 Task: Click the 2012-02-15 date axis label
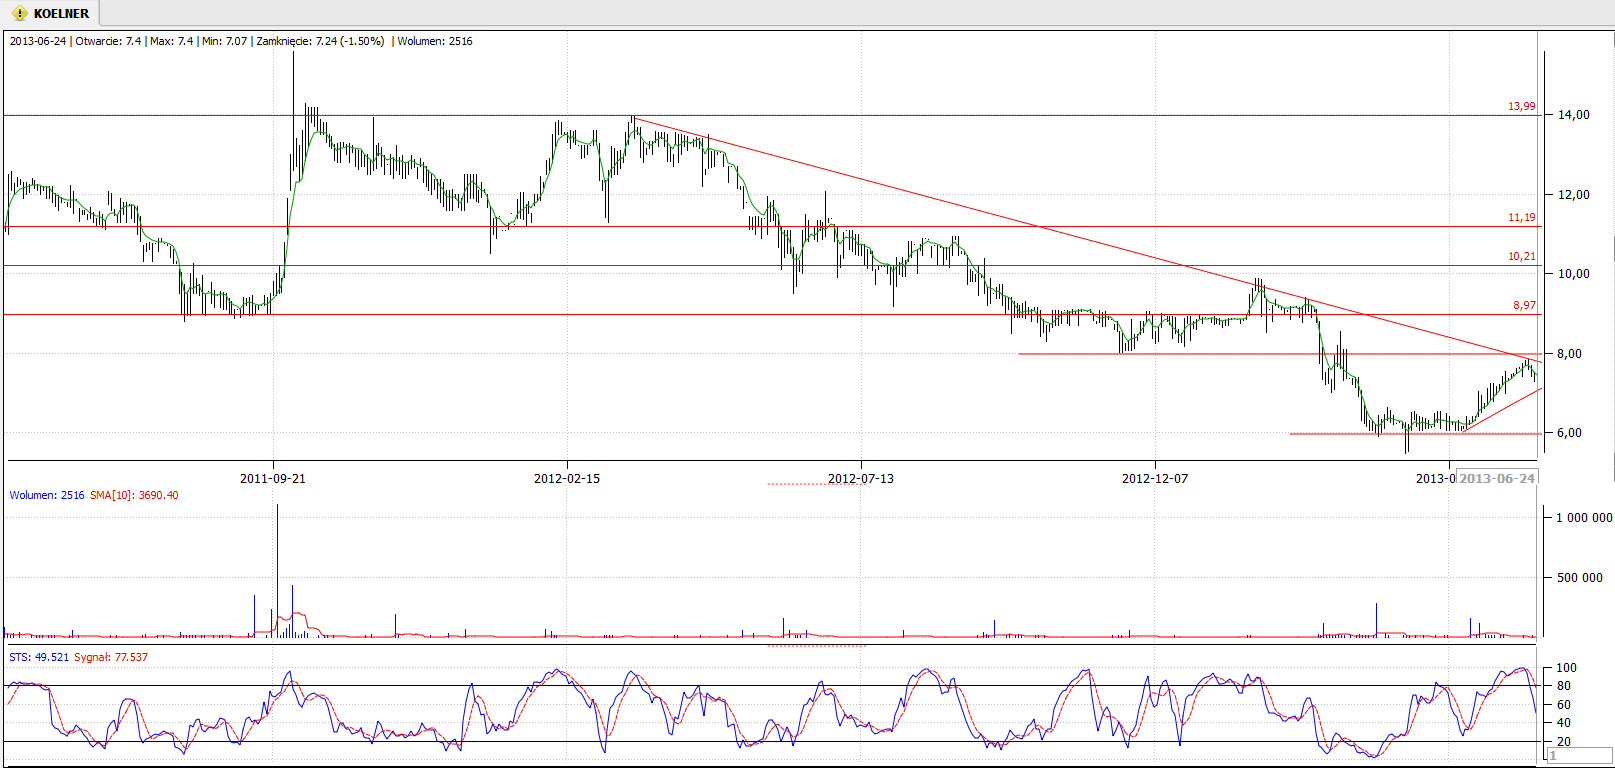tap(567, 478)
